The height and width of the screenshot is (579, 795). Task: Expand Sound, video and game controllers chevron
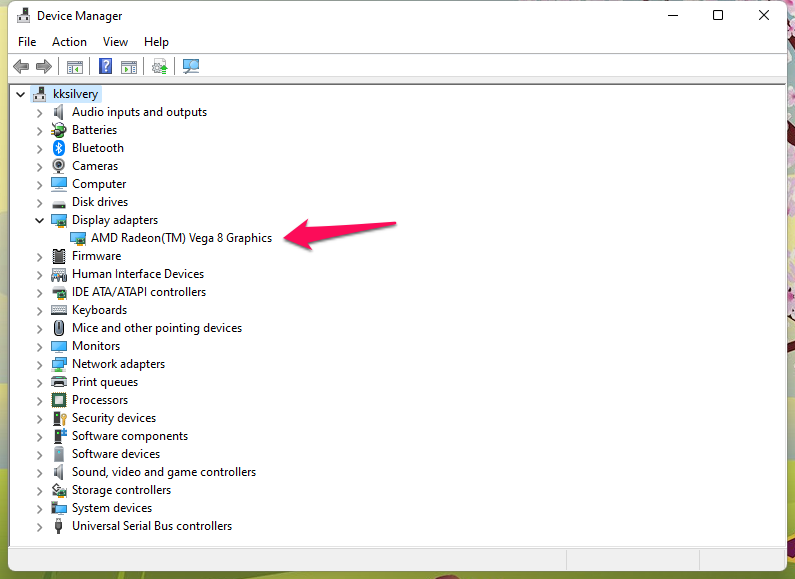(x=40, y=473)
